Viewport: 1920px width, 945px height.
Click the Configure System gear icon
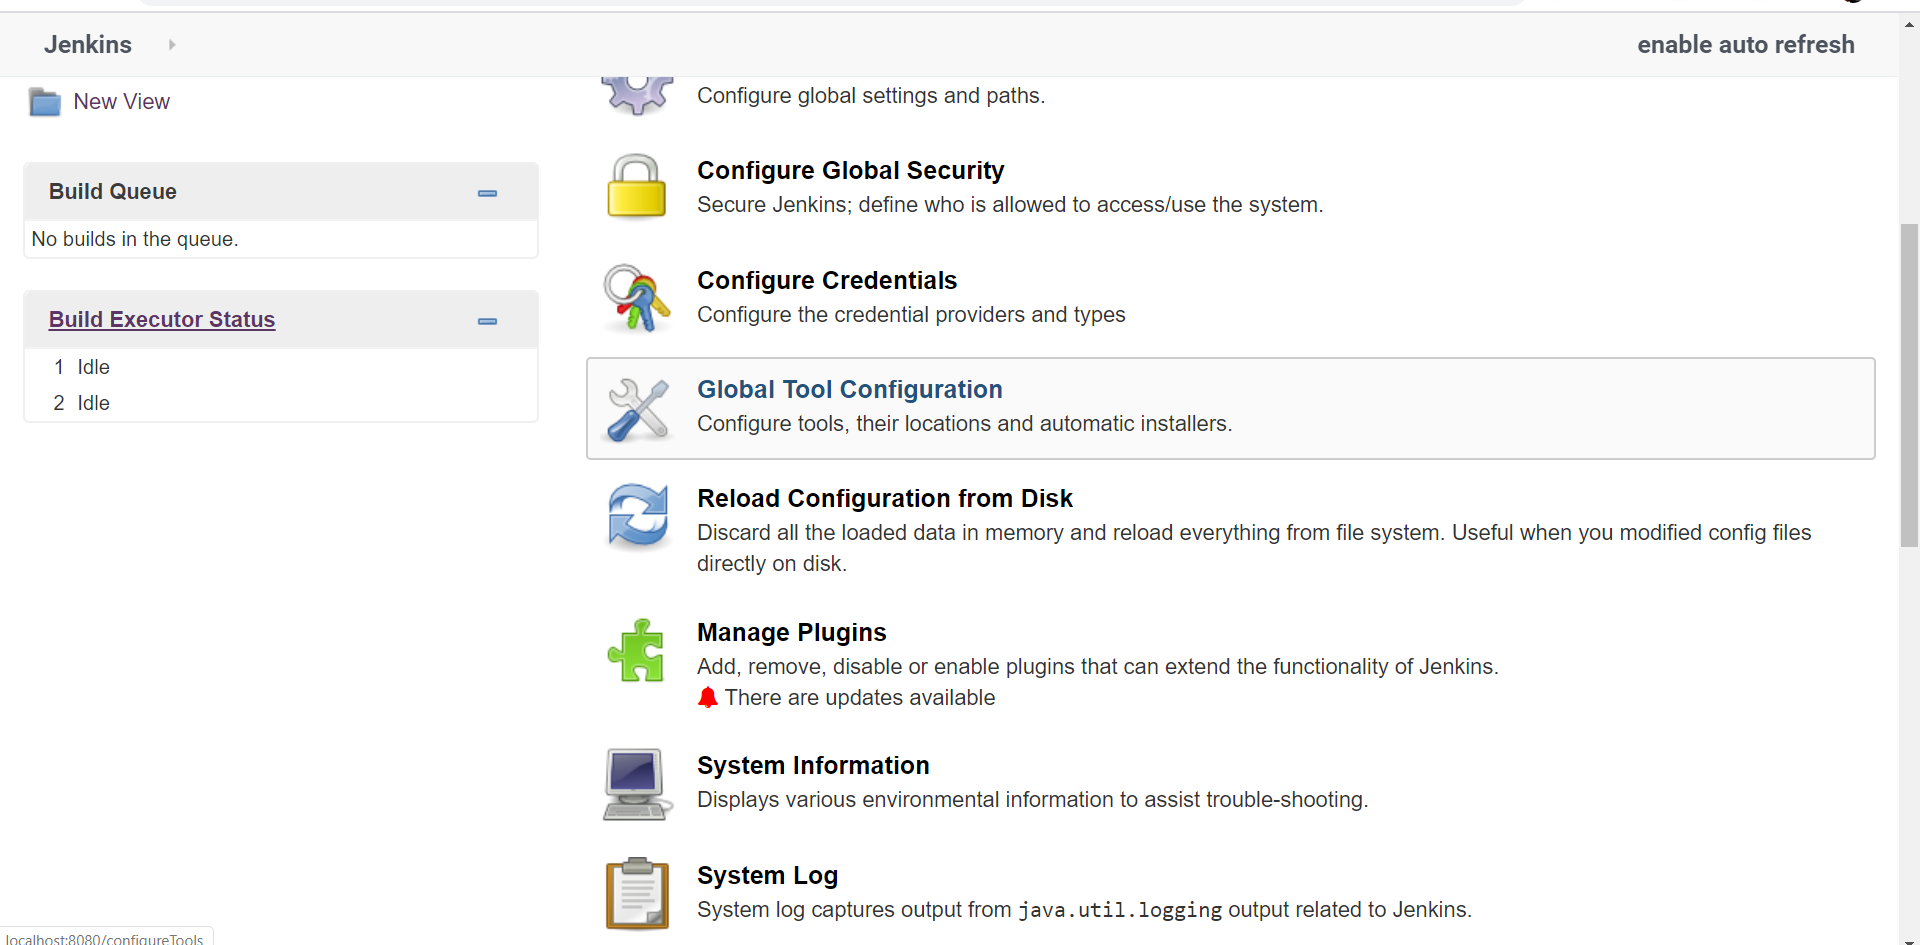(637, 95)
